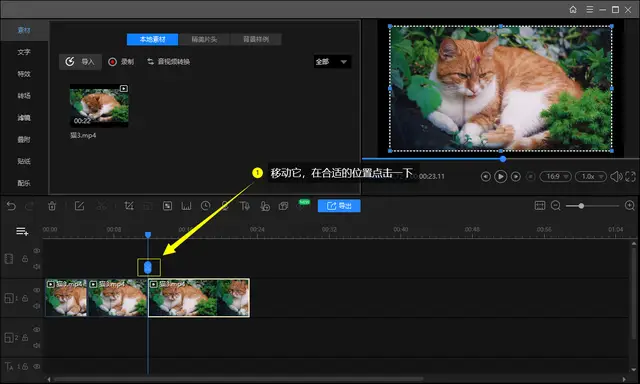The width and height of the screenshot is (640, 384).
Task: Click the preview progress slider handle
Action: tap(503, 159)
